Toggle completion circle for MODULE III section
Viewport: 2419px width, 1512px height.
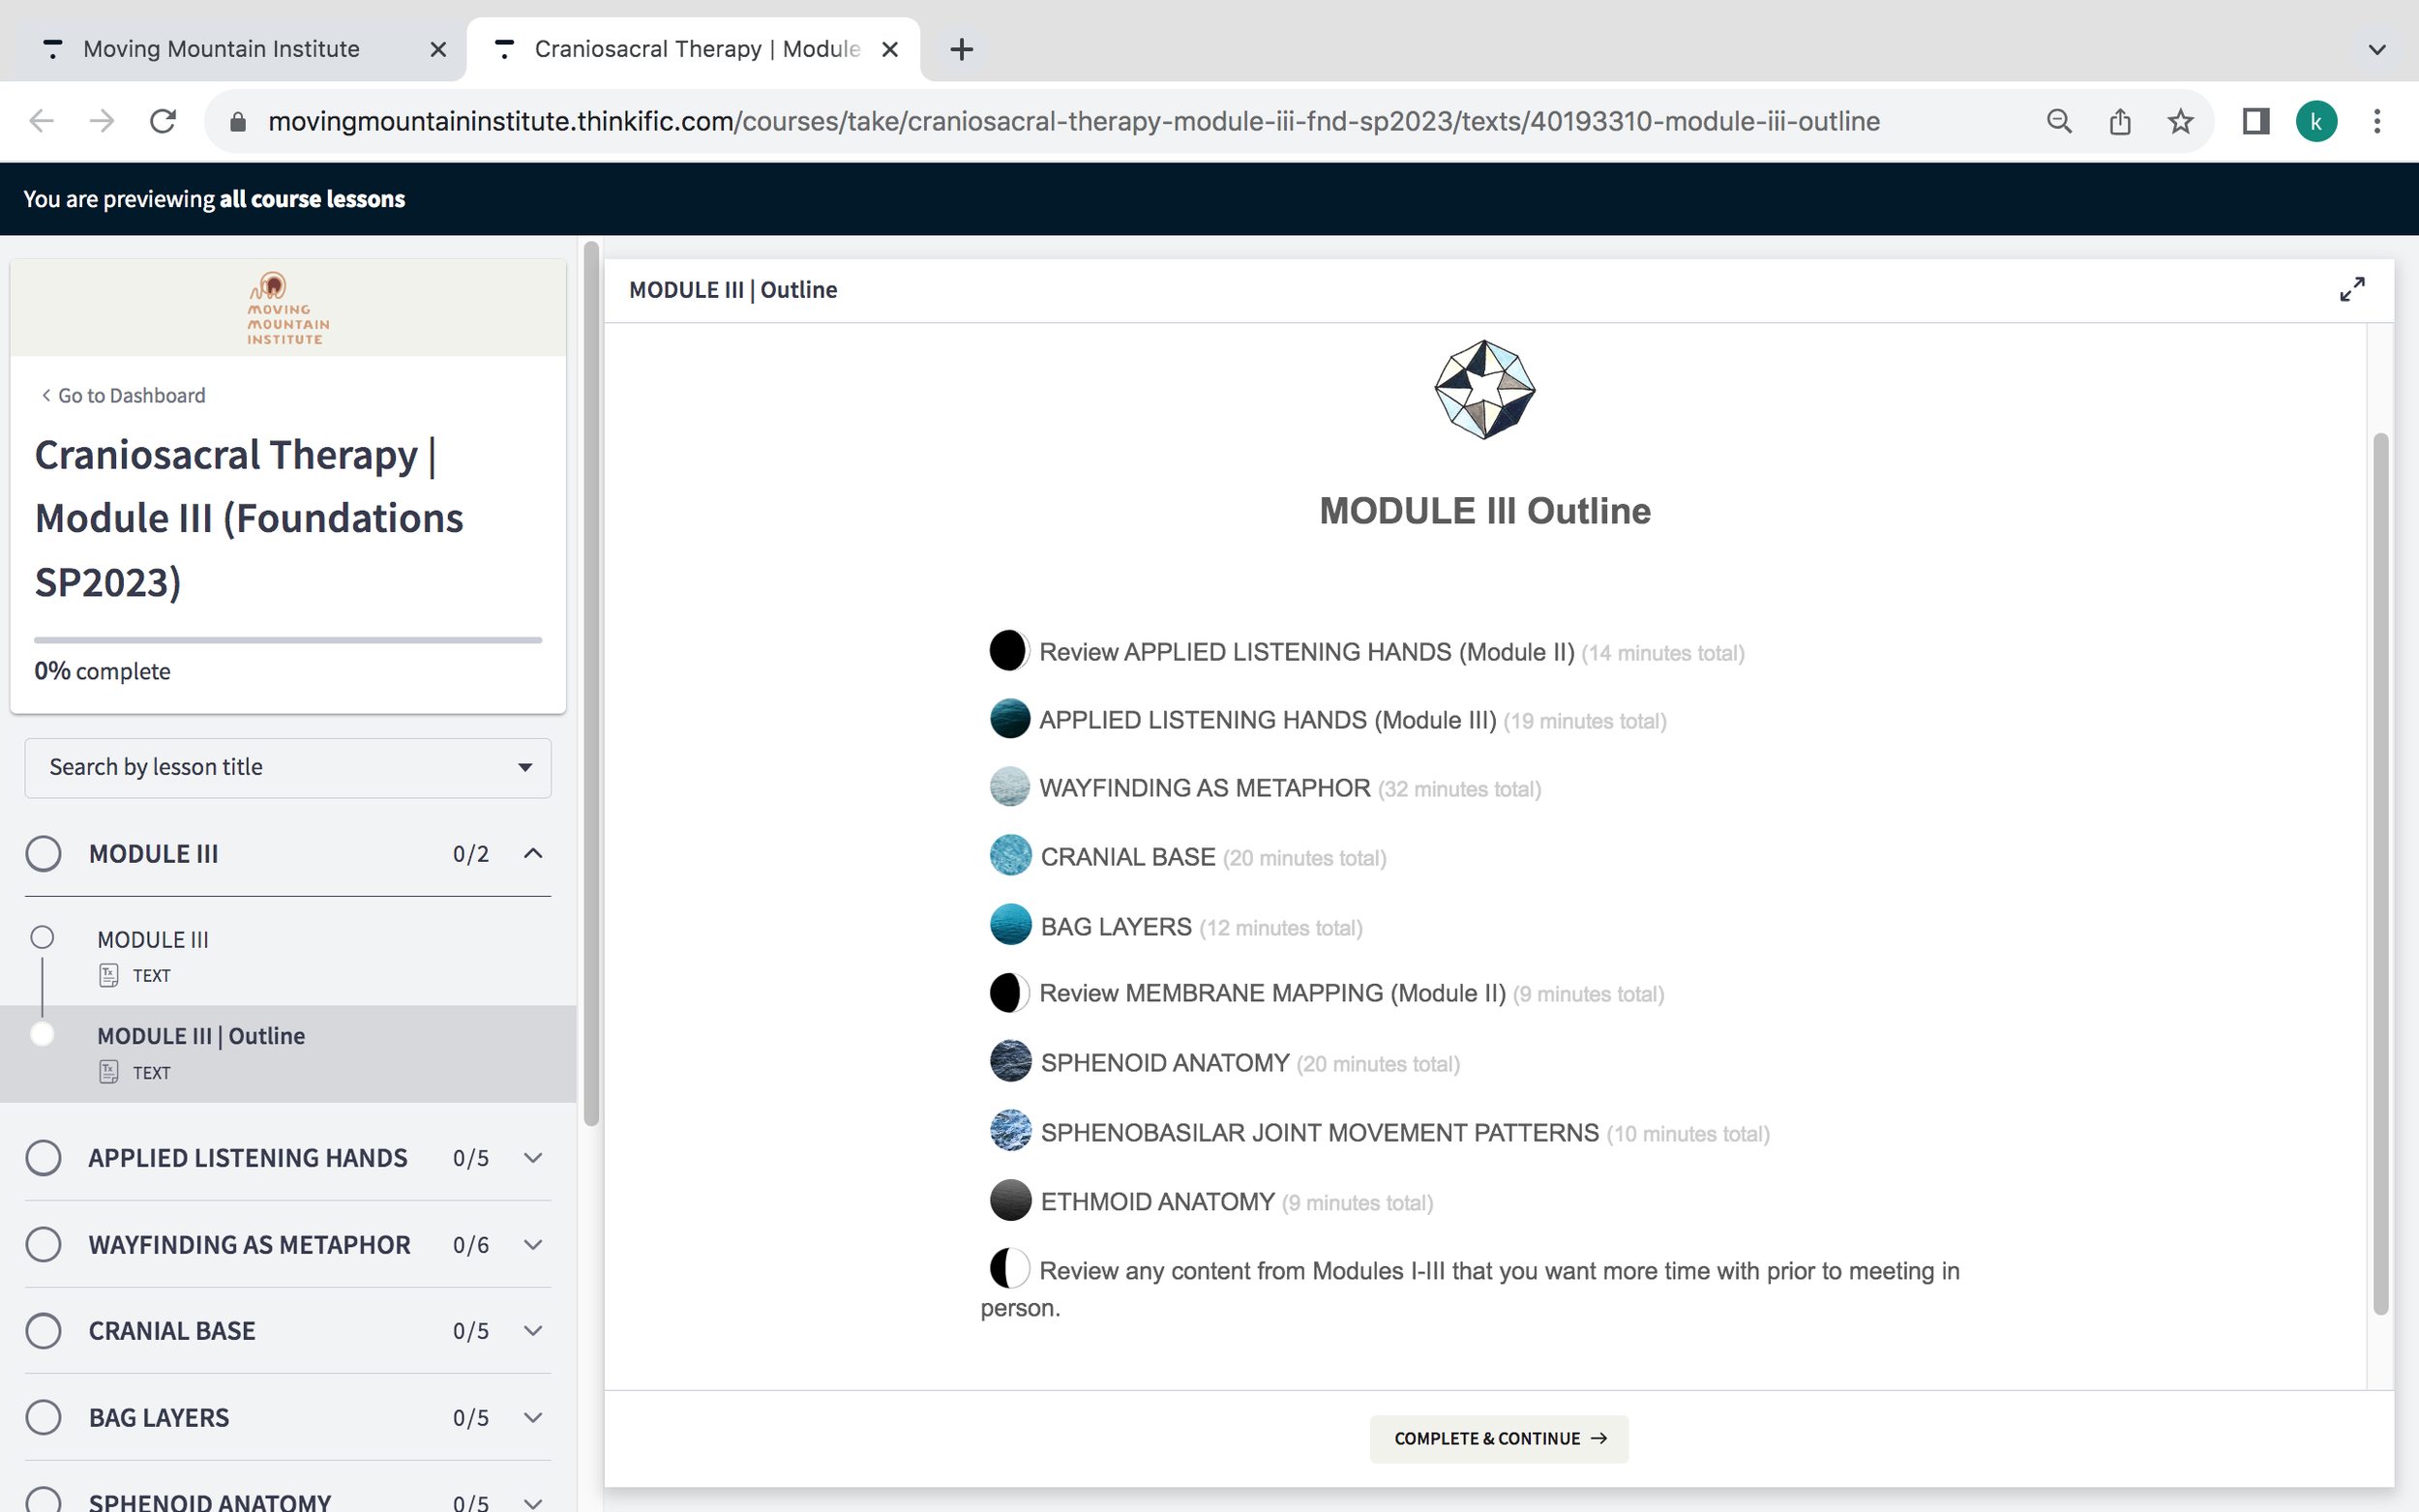pos(43,854)
